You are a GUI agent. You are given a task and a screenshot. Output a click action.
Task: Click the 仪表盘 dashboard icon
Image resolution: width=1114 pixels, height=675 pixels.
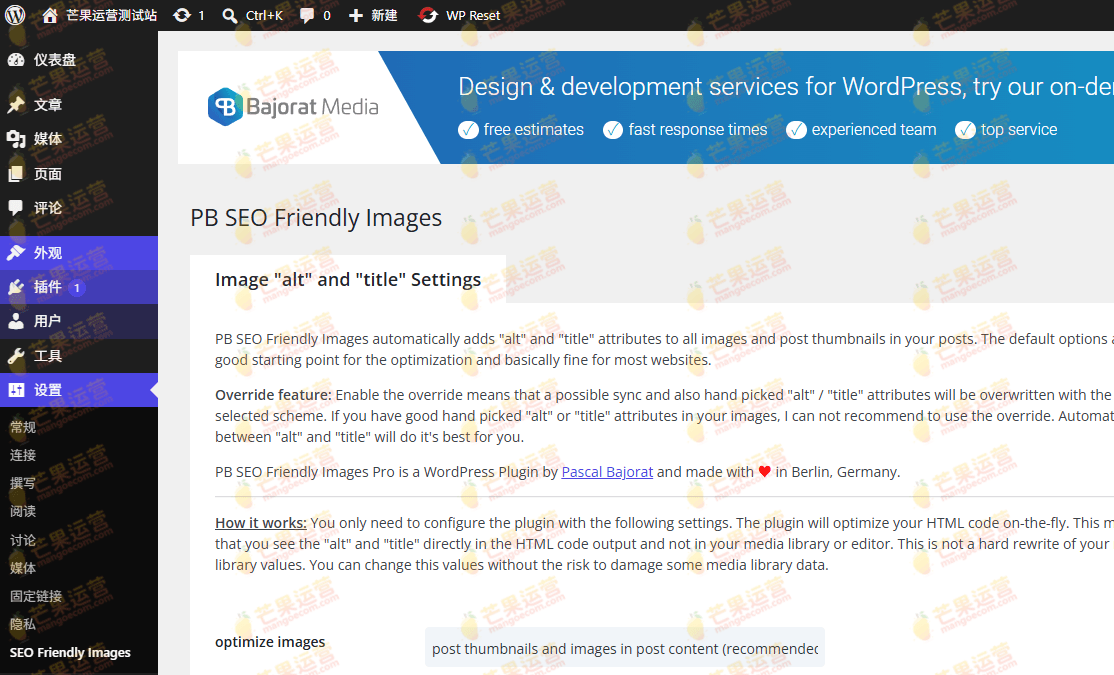[16, 60]
